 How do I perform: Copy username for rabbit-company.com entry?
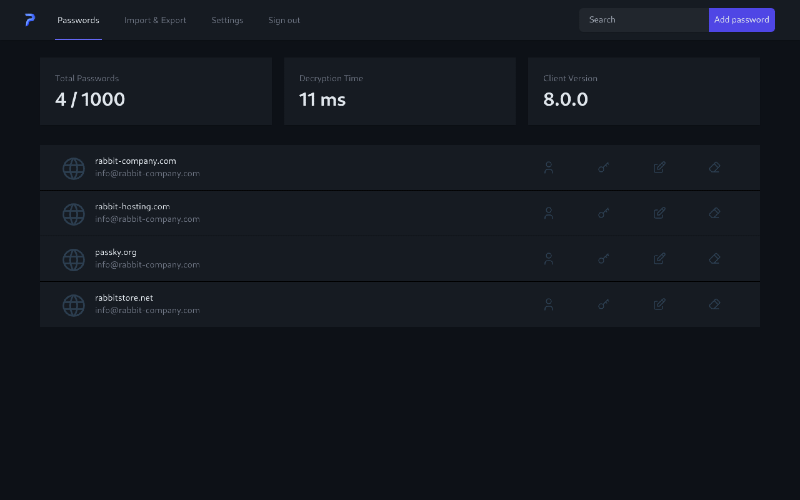coord(548,167)
